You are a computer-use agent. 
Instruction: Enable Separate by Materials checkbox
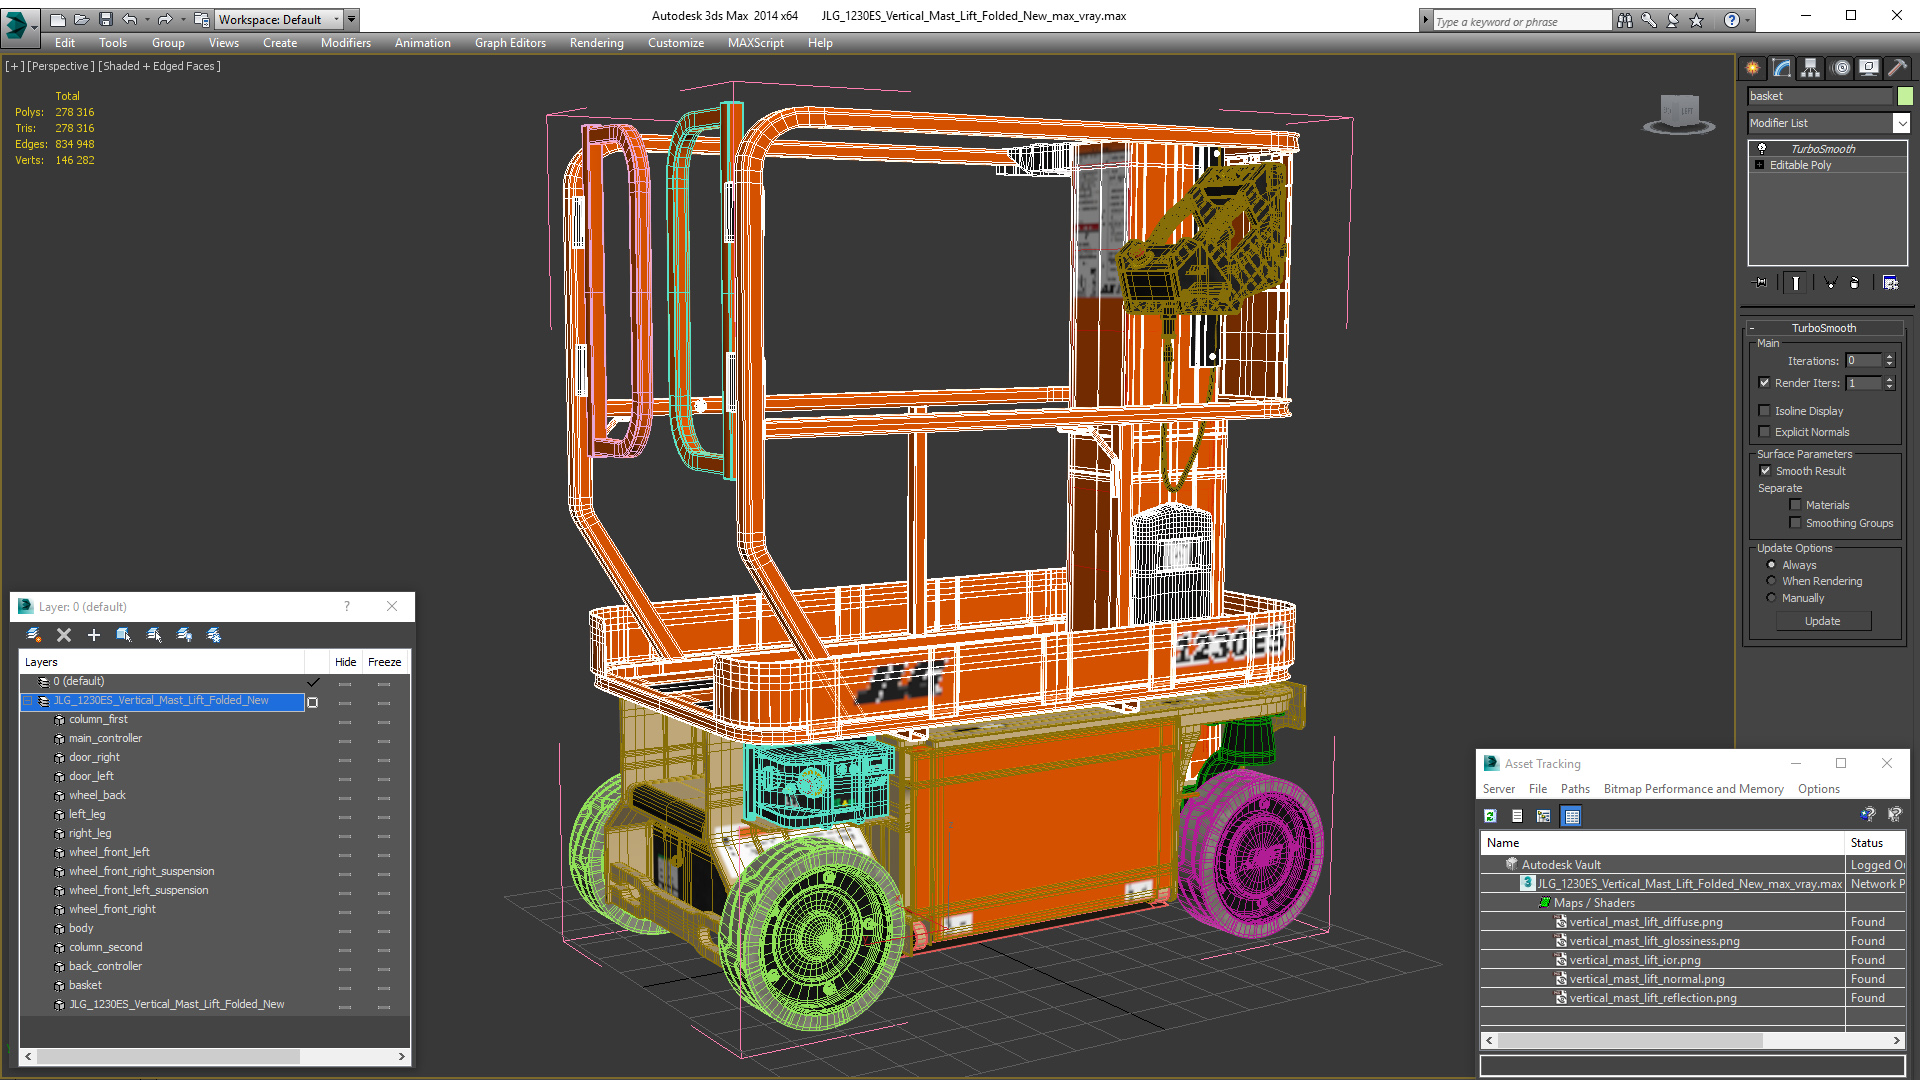1796,505
